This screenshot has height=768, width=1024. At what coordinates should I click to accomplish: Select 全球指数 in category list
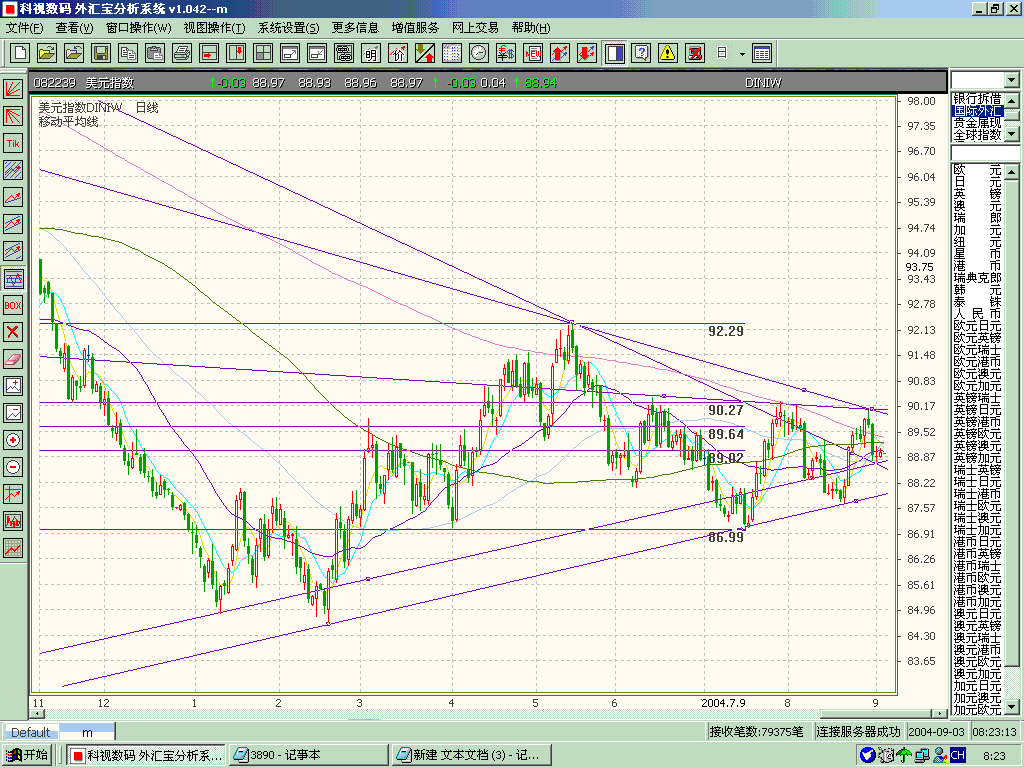pyautogui.click(x=977, y=135)
